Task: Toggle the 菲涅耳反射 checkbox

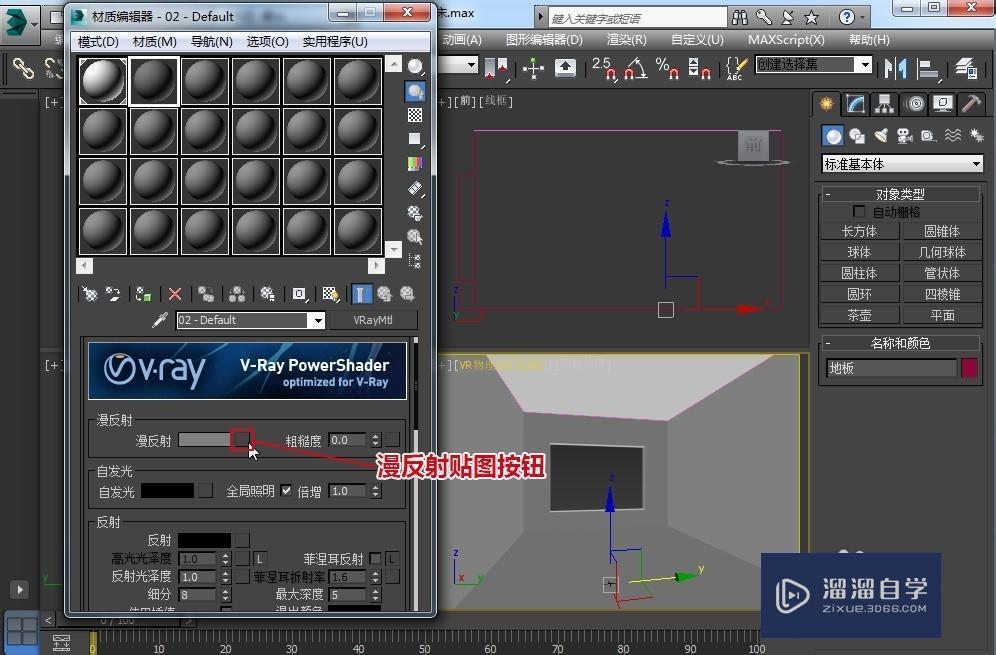Action: (x=375, y=558)
